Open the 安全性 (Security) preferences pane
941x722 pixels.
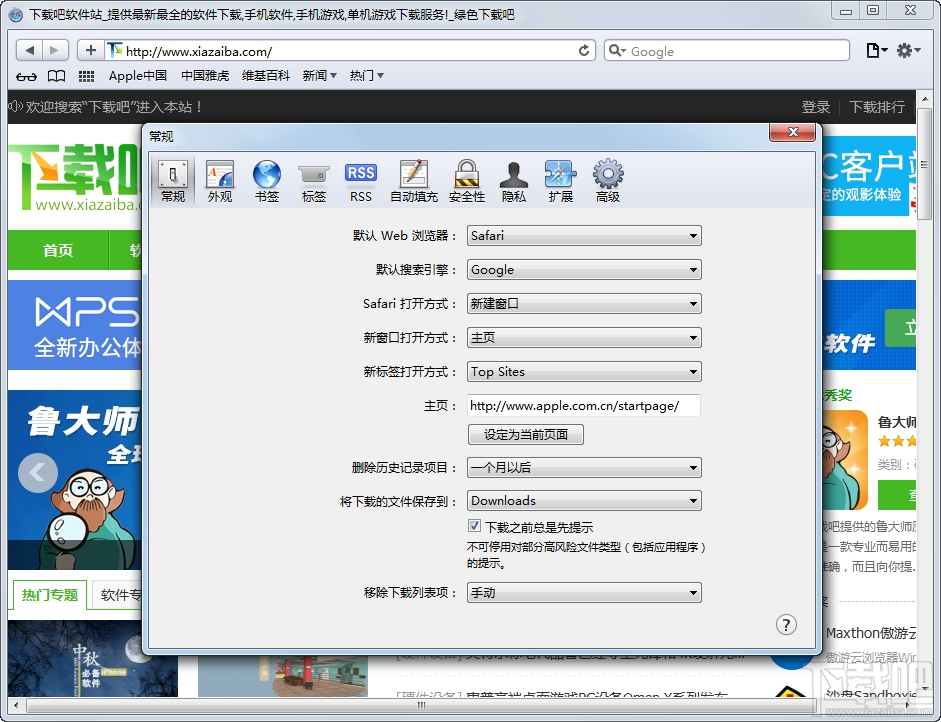coord(466,180)
